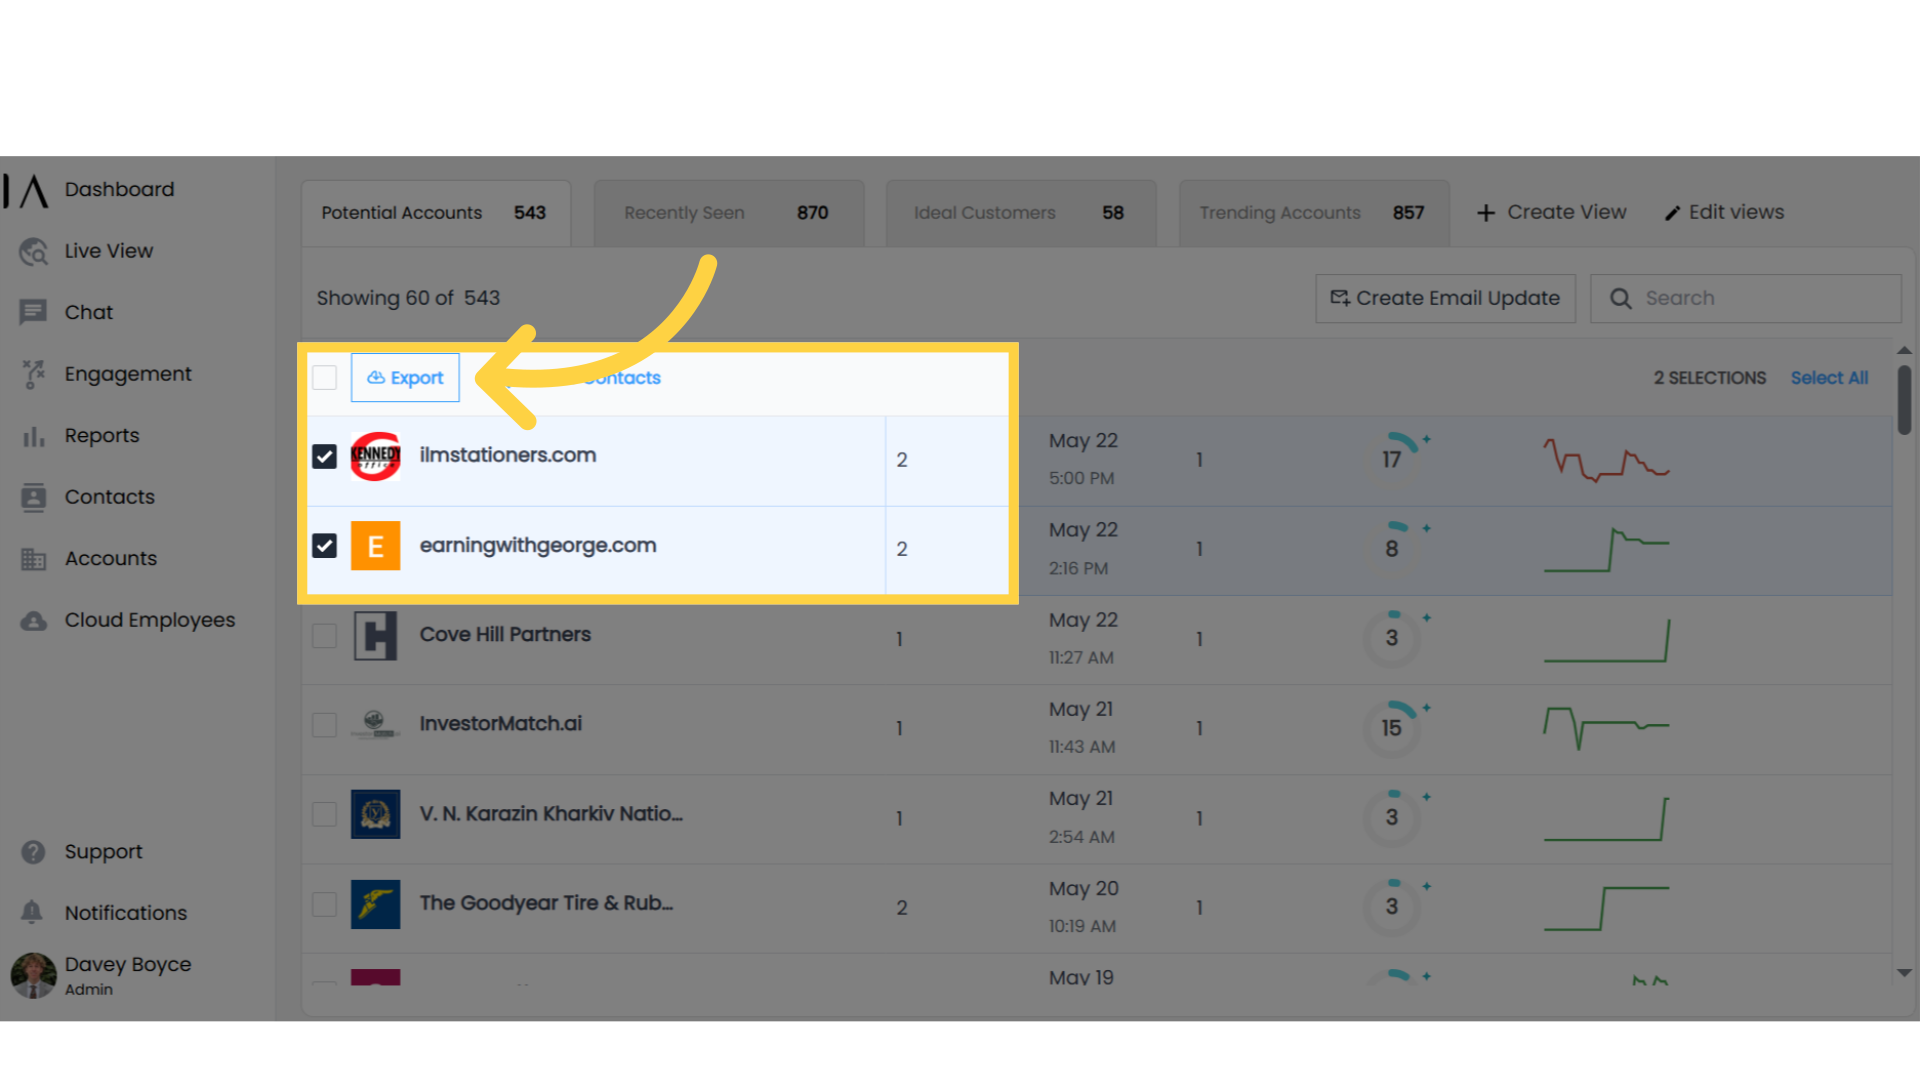Check the Goodyear Tire & Rub checkbox
This screenshot has width=1920, height=1080.
324,904
